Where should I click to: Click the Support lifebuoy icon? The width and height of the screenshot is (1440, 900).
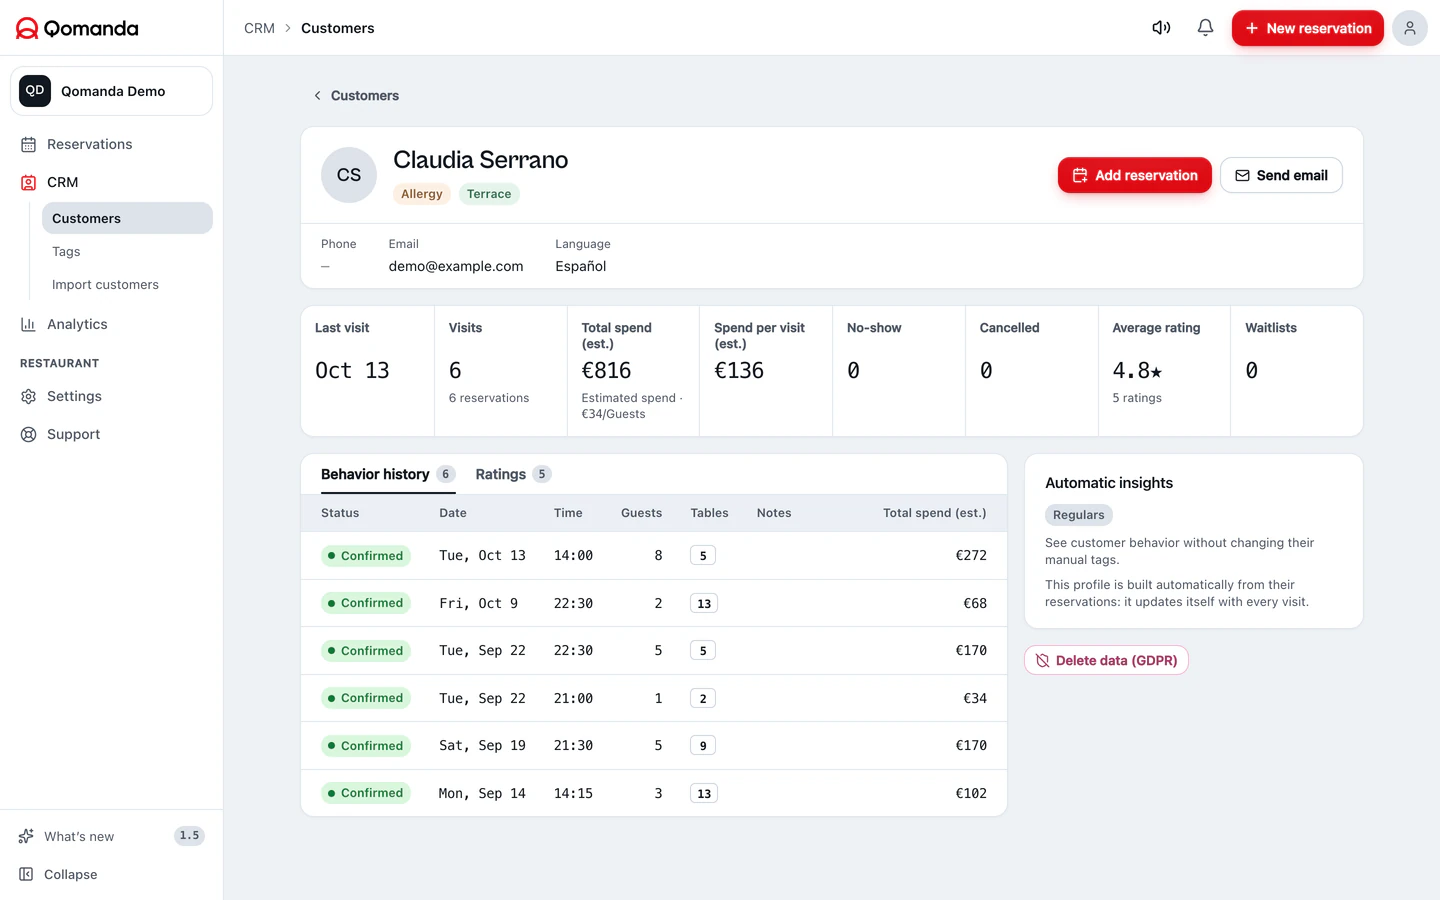(29, 435)
